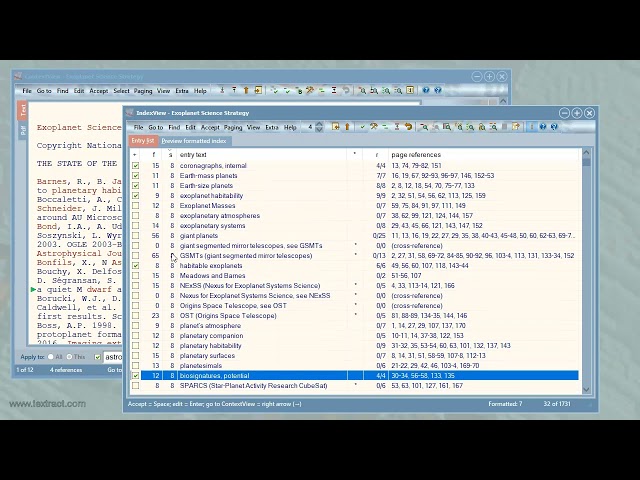Click the yellow box arrow icon in IndexView toolbar

pyautogui.click(x=336, y=127)
